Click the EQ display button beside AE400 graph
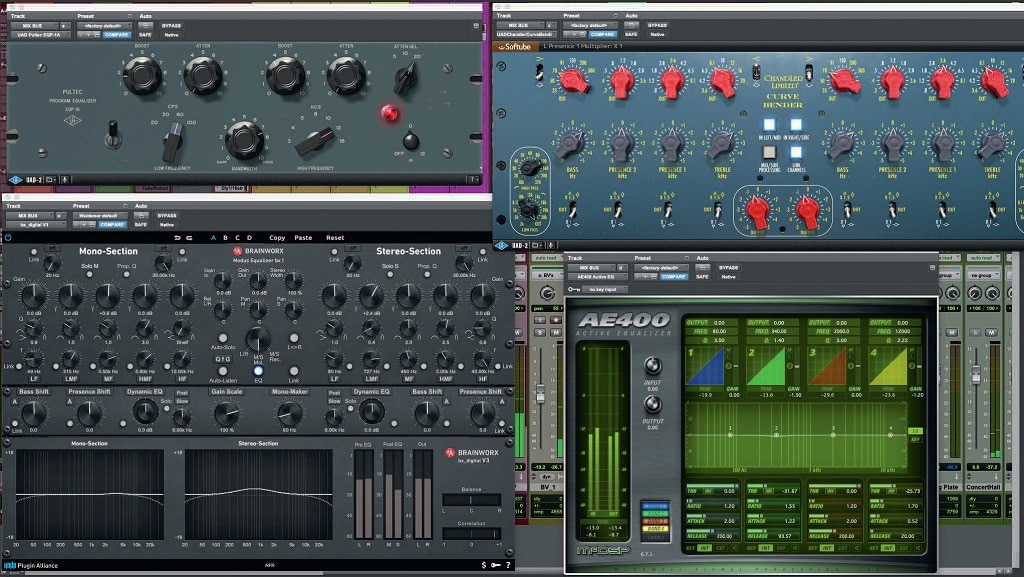 pos(916,431)
